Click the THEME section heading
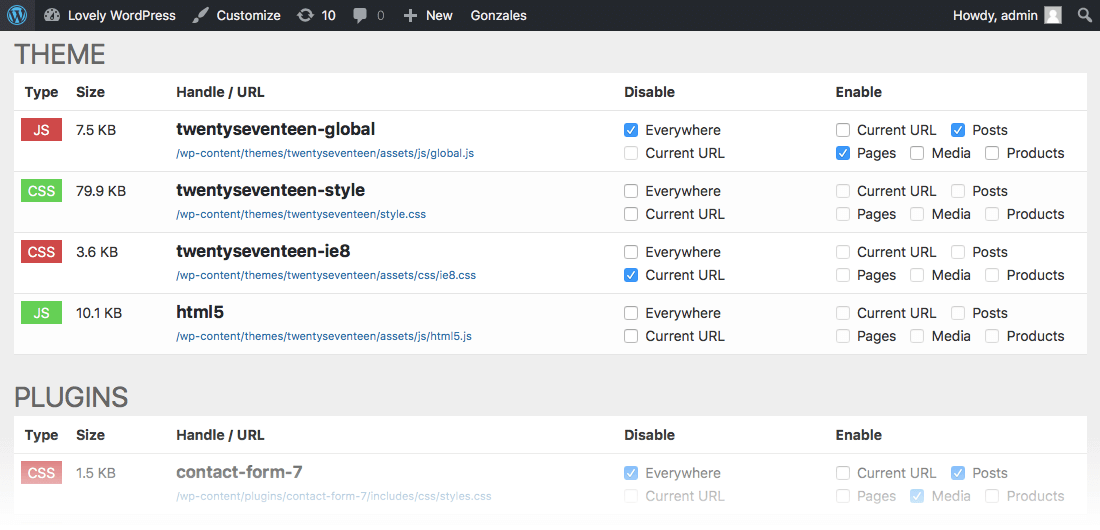 pyautogui.click(x=60, y=55)
